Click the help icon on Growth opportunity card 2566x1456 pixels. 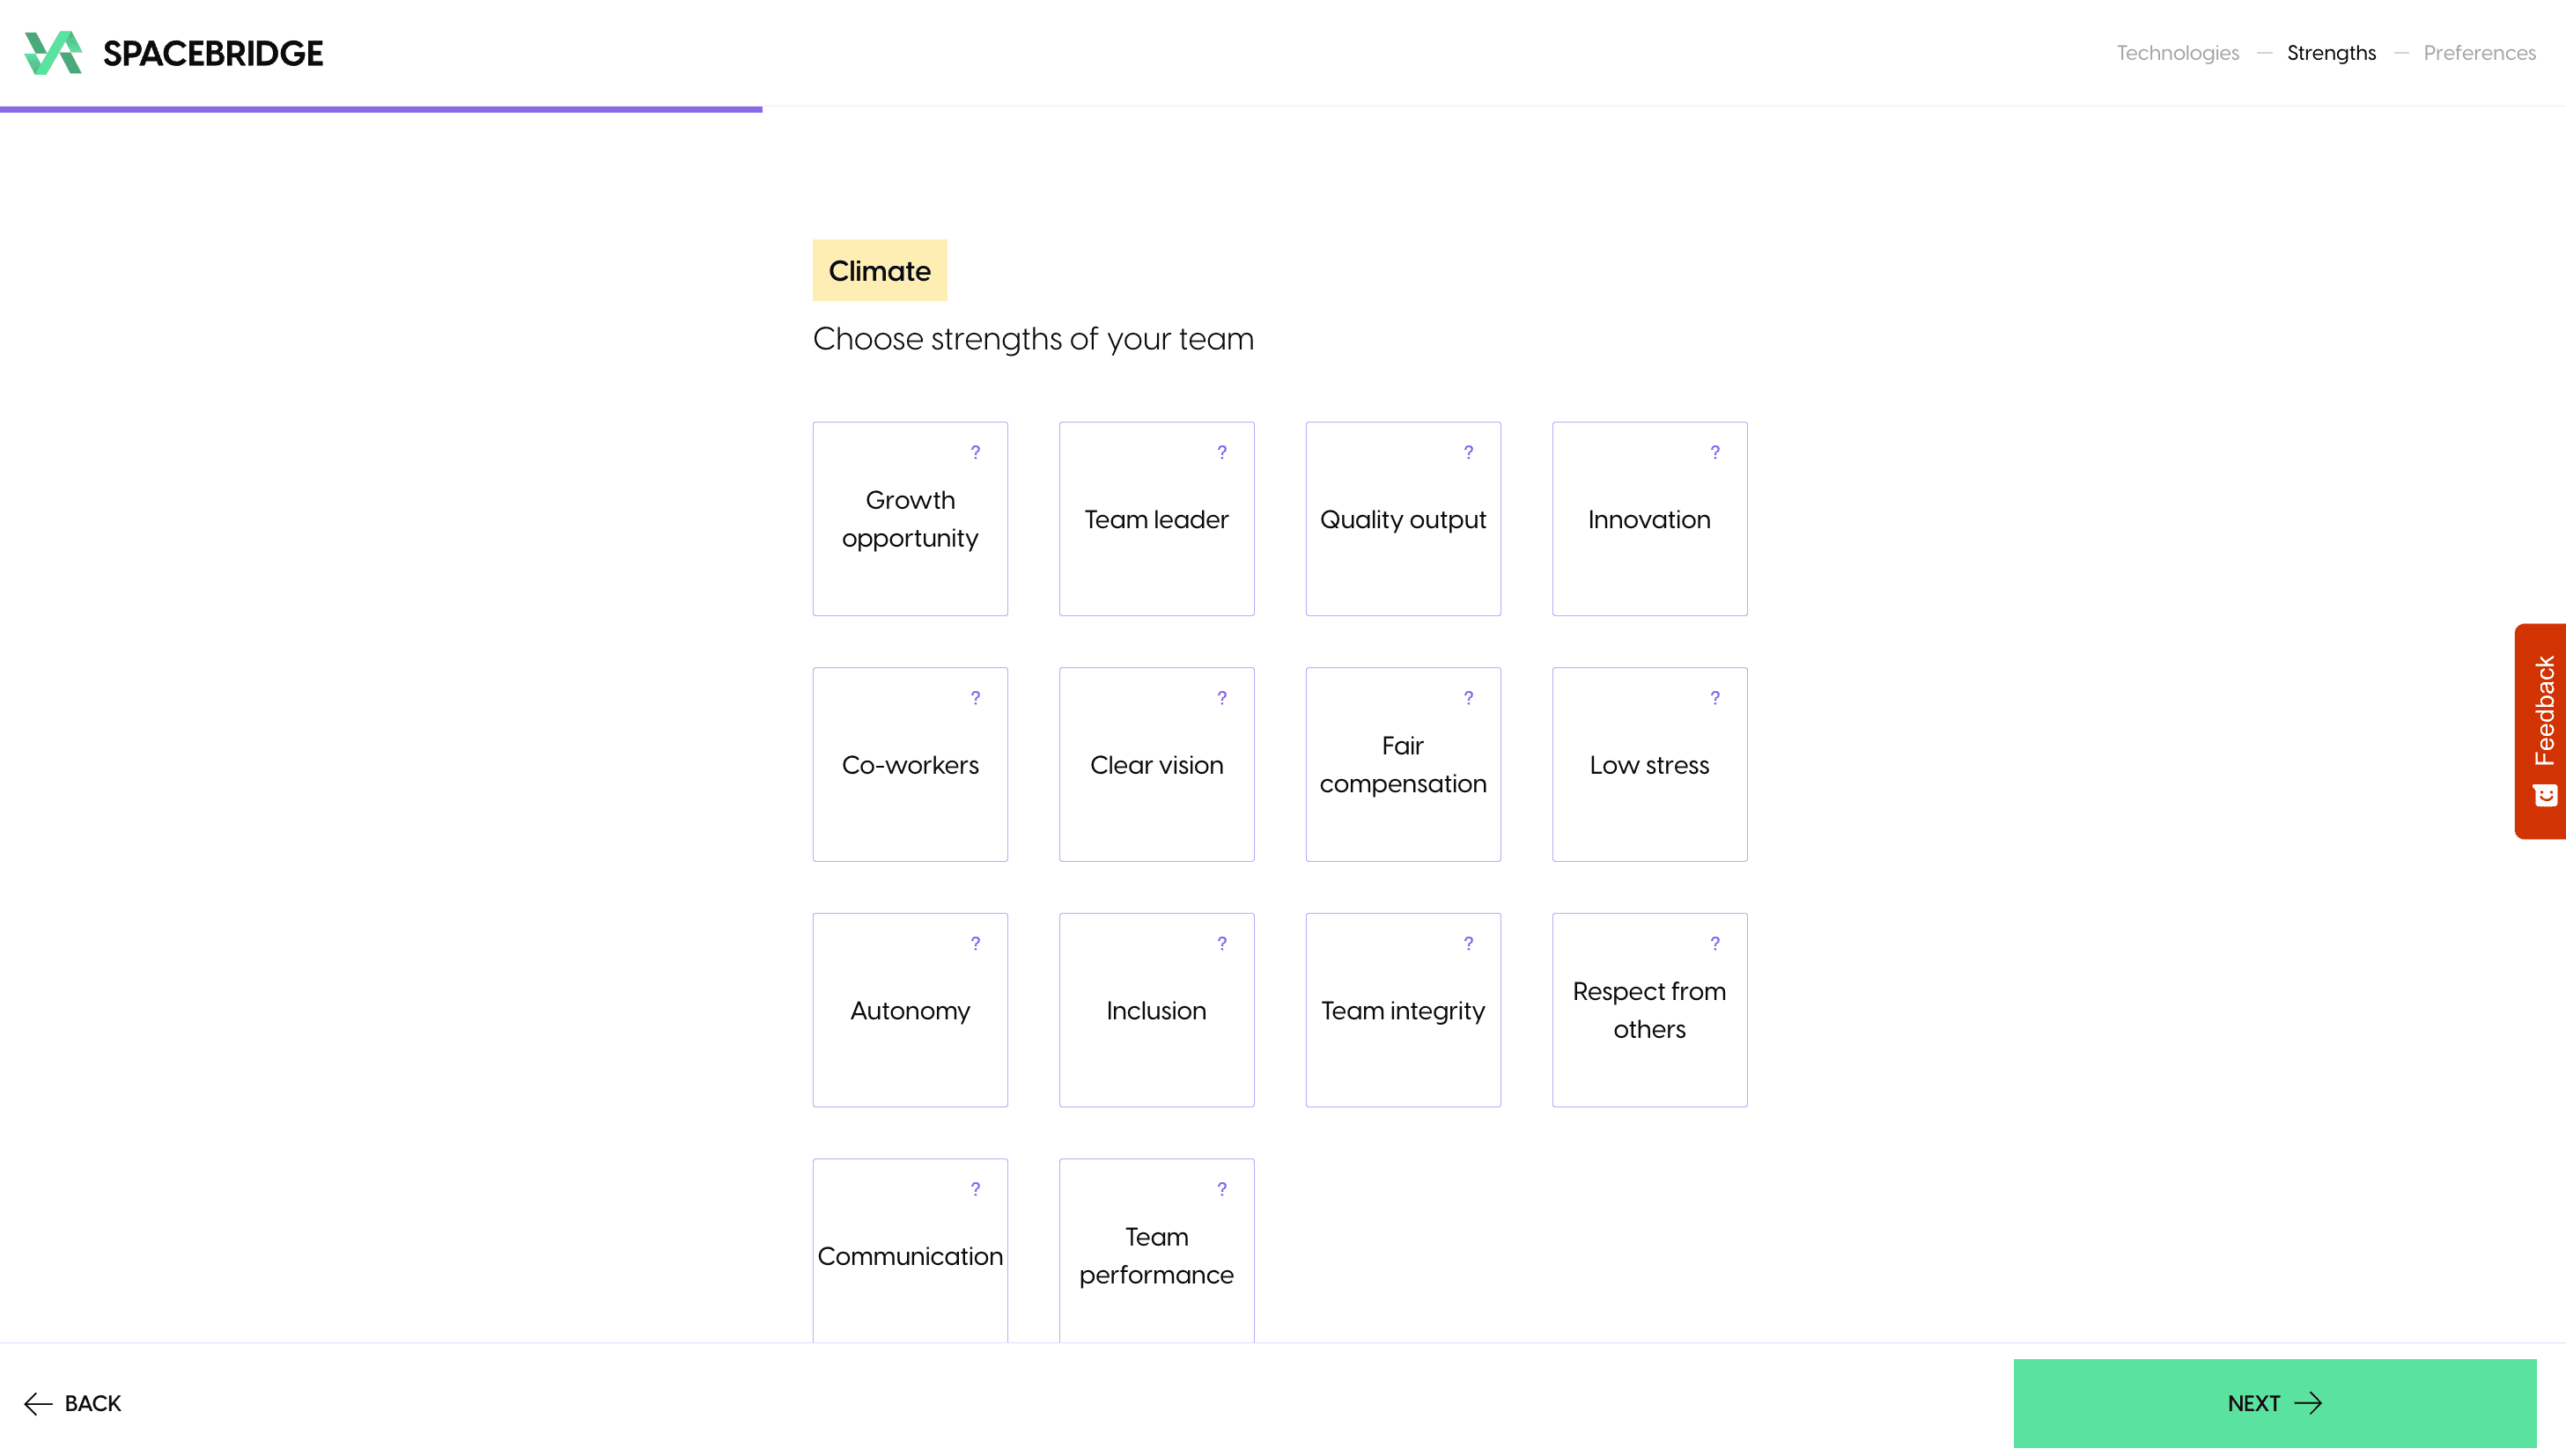pyautogui.click(x=975, y=452)
